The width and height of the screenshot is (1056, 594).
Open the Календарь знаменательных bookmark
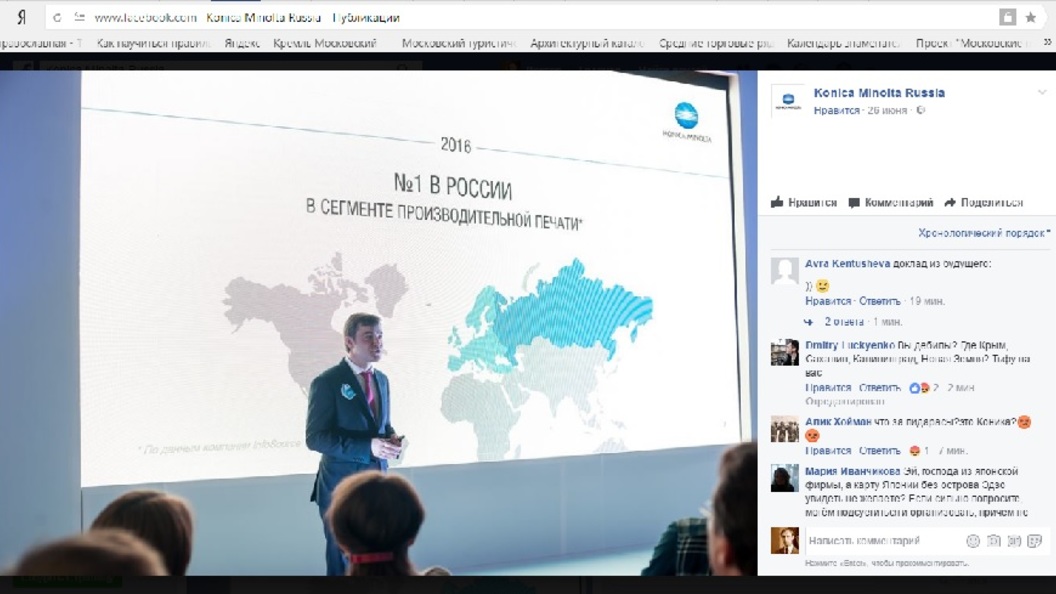coord(843,43)
